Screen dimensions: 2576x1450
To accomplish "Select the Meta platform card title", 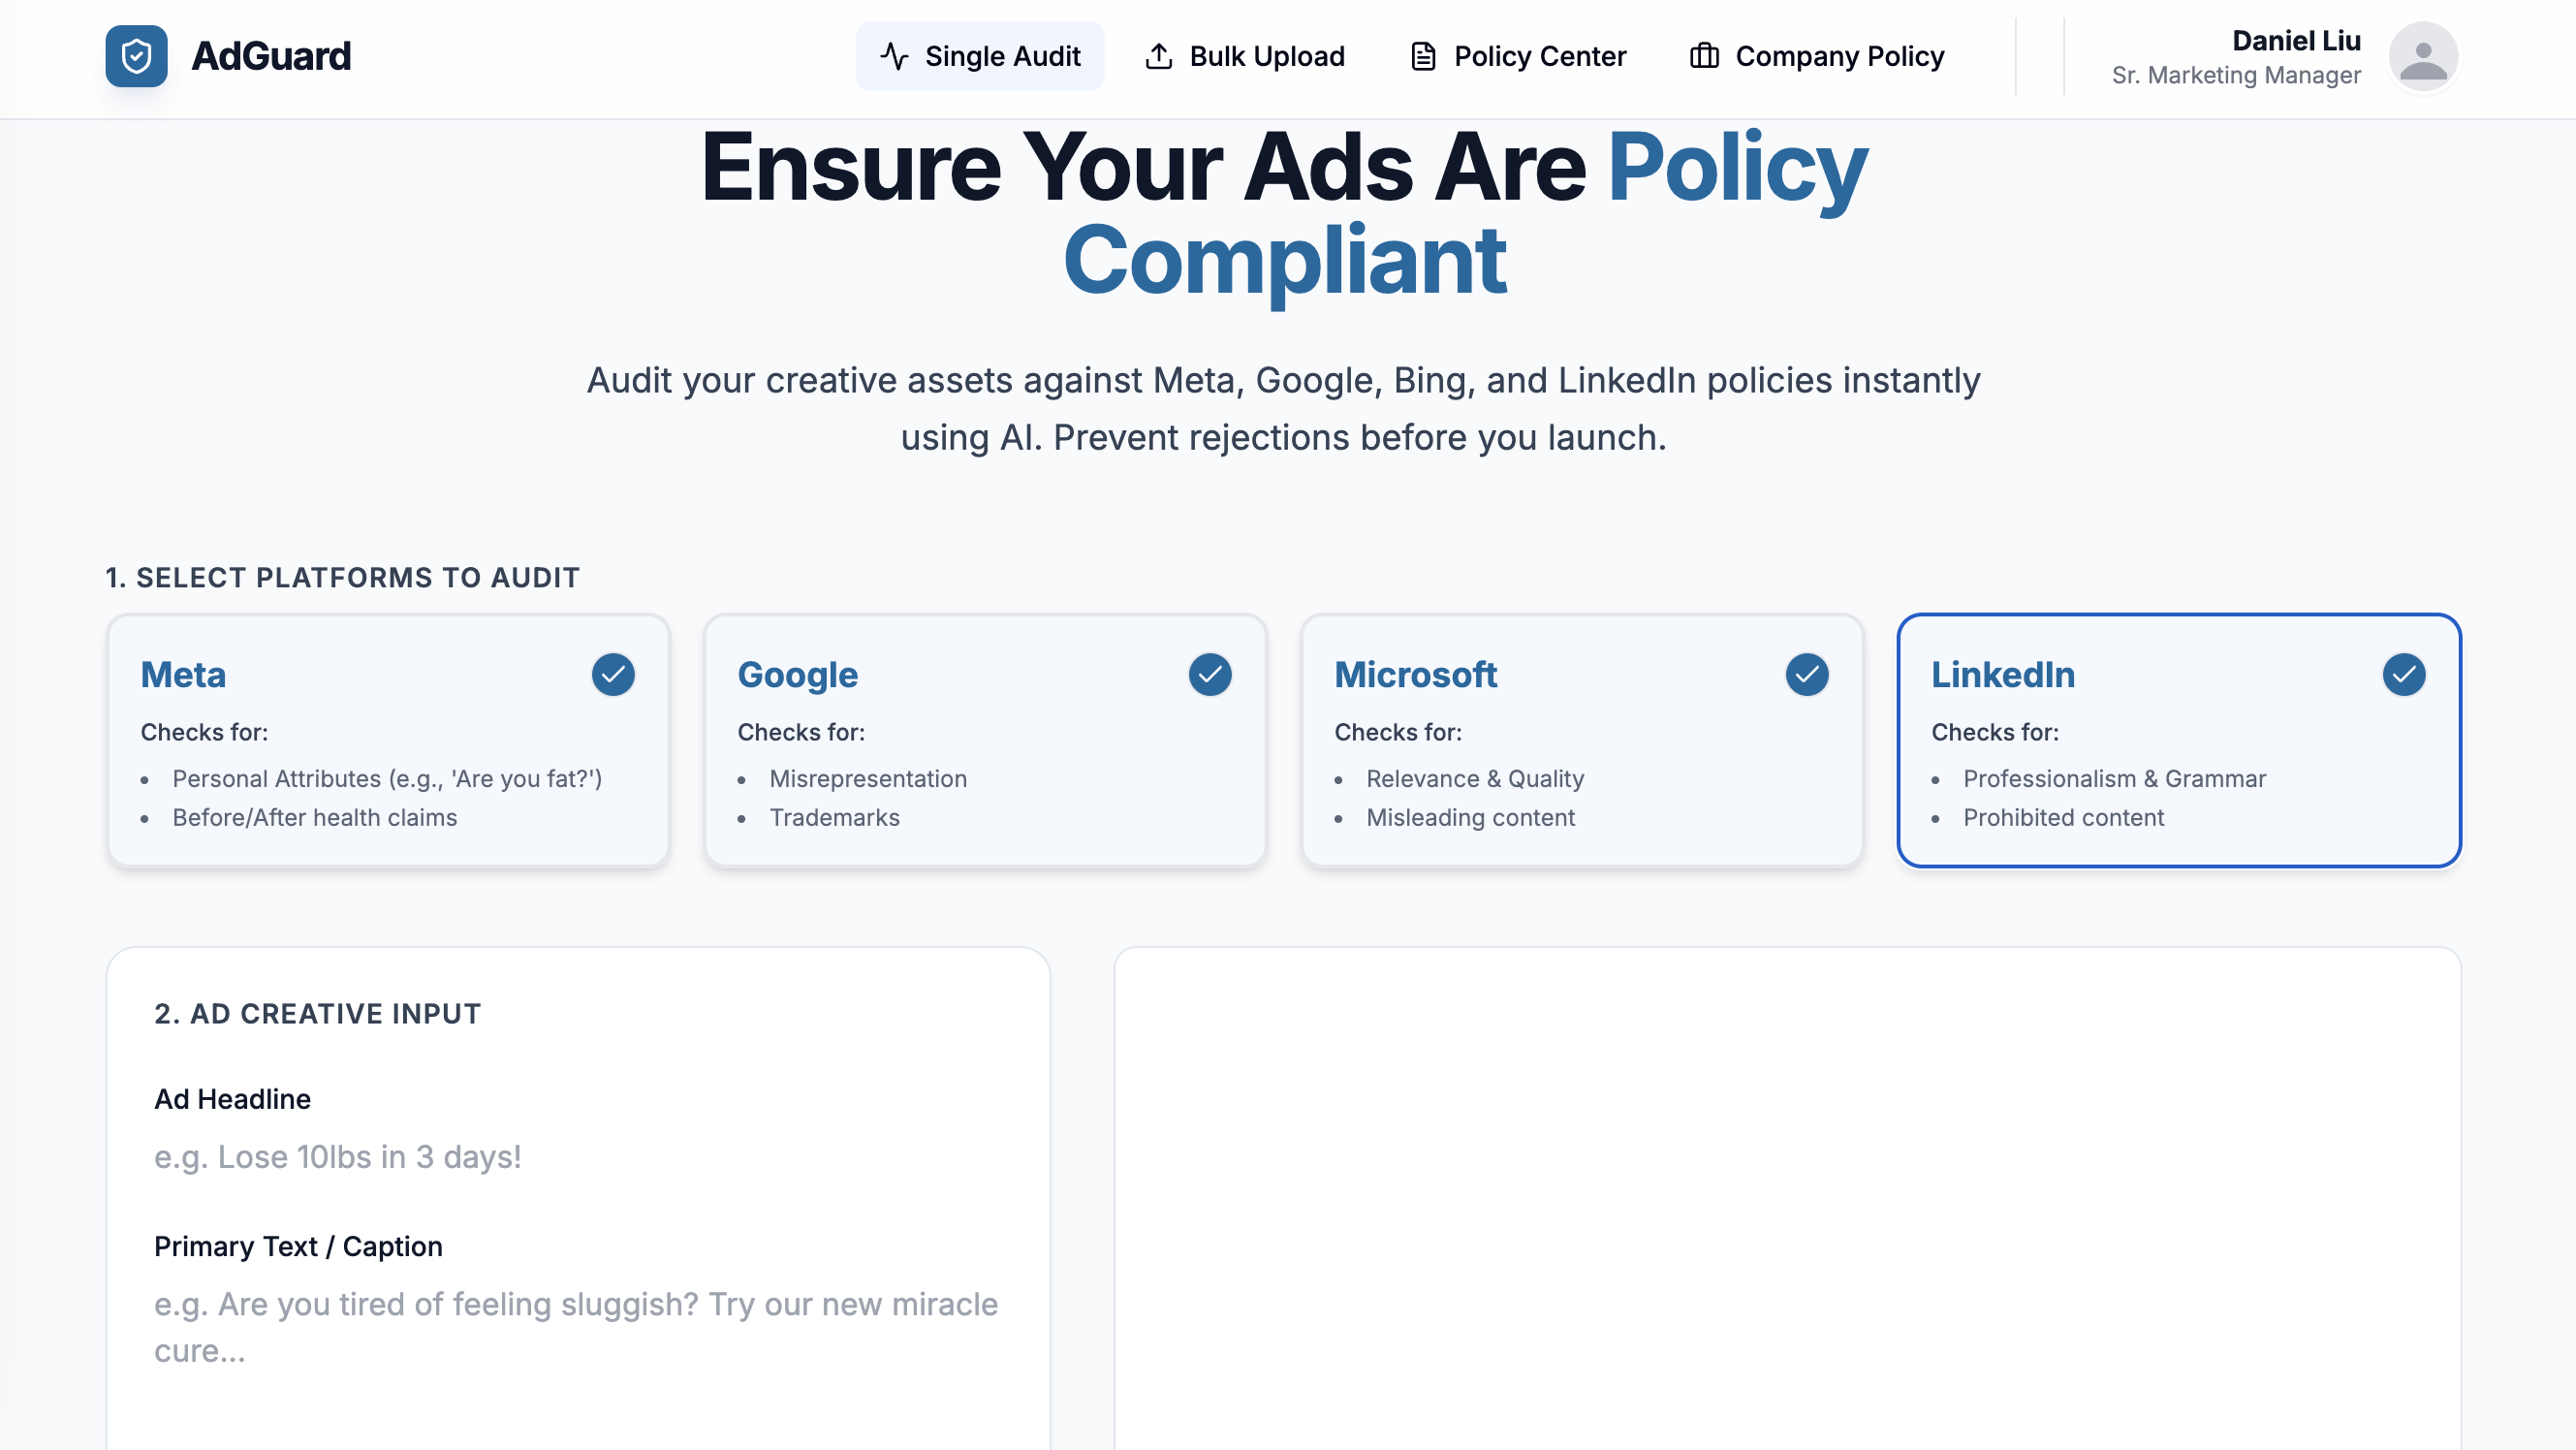I will pos(183,675).
